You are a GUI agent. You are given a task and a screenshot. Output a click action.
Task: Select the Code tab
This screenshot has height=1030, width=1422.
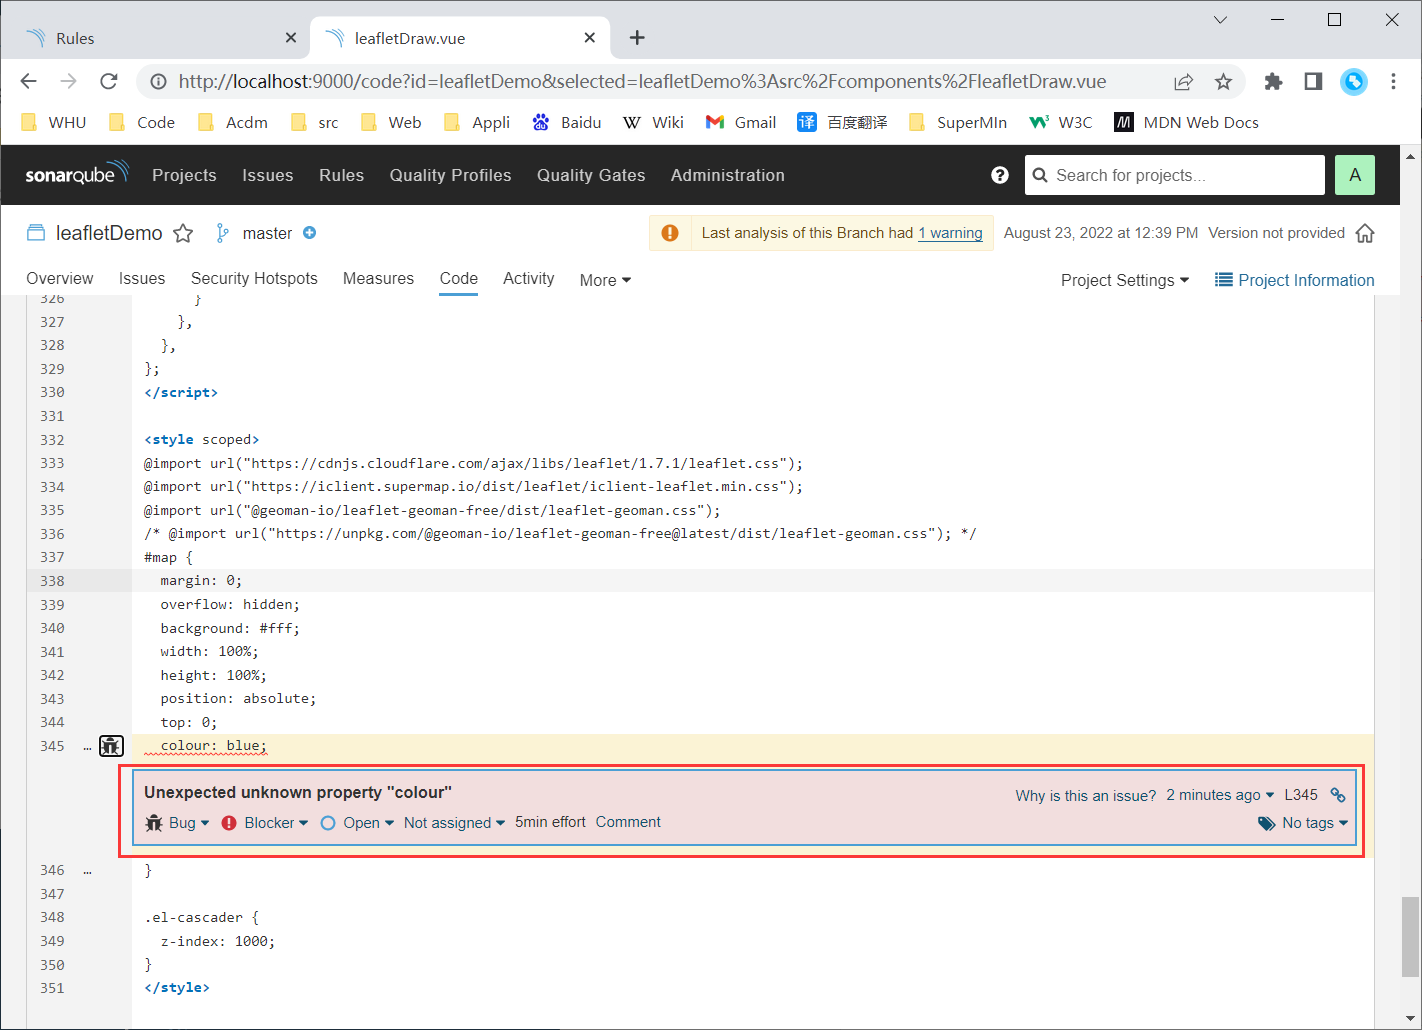[x=459, y=279]
